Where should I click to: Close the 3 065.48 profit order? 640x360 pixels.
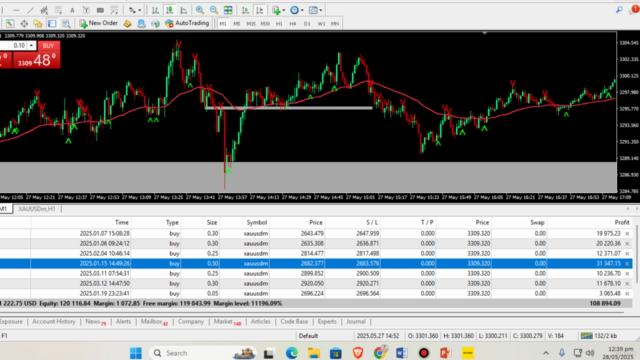pos(627,294)
